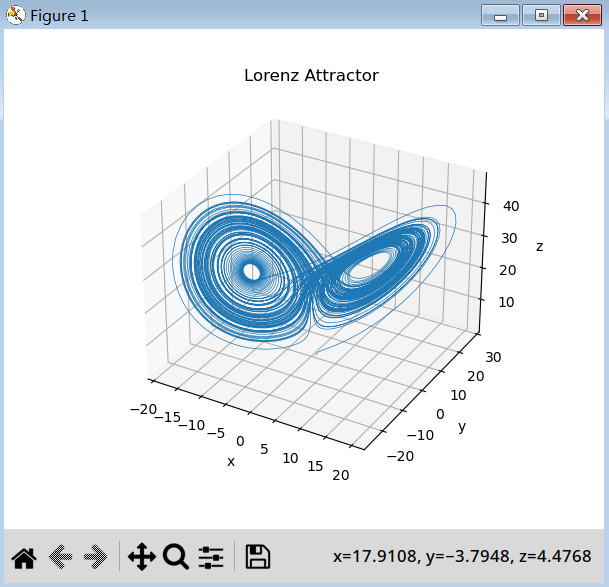This screenshot has width=609, height=587.
Task: Maximize the Figure 1 window
Action: point(541,15)
